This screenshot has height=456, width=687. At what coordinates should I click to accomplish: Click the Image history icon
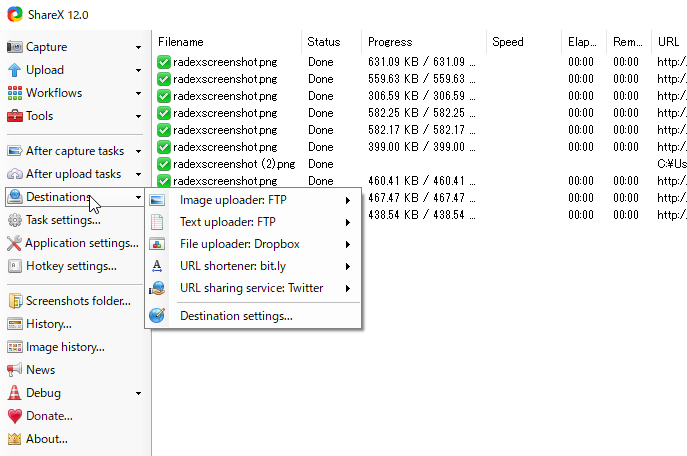[14, 347]
